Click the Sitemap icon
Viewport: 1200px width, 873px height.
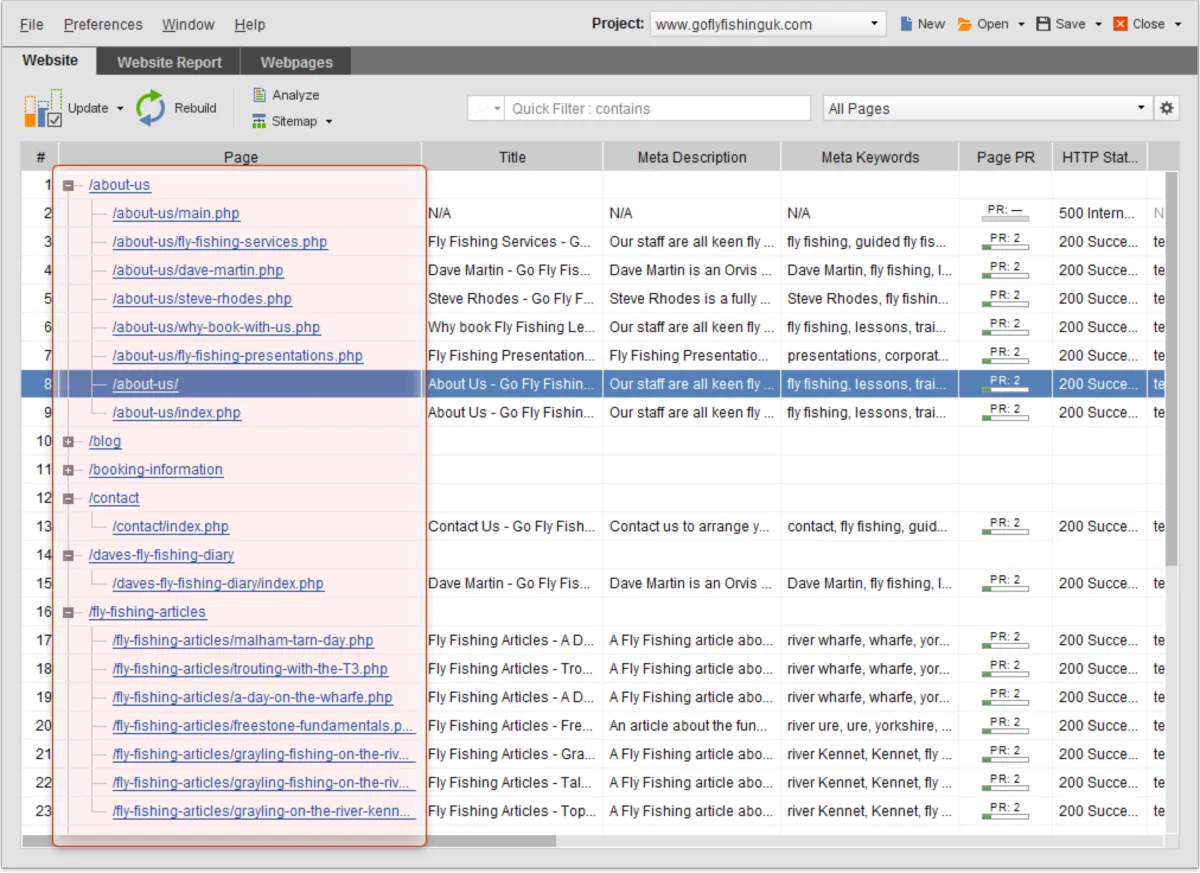[259, 121]
